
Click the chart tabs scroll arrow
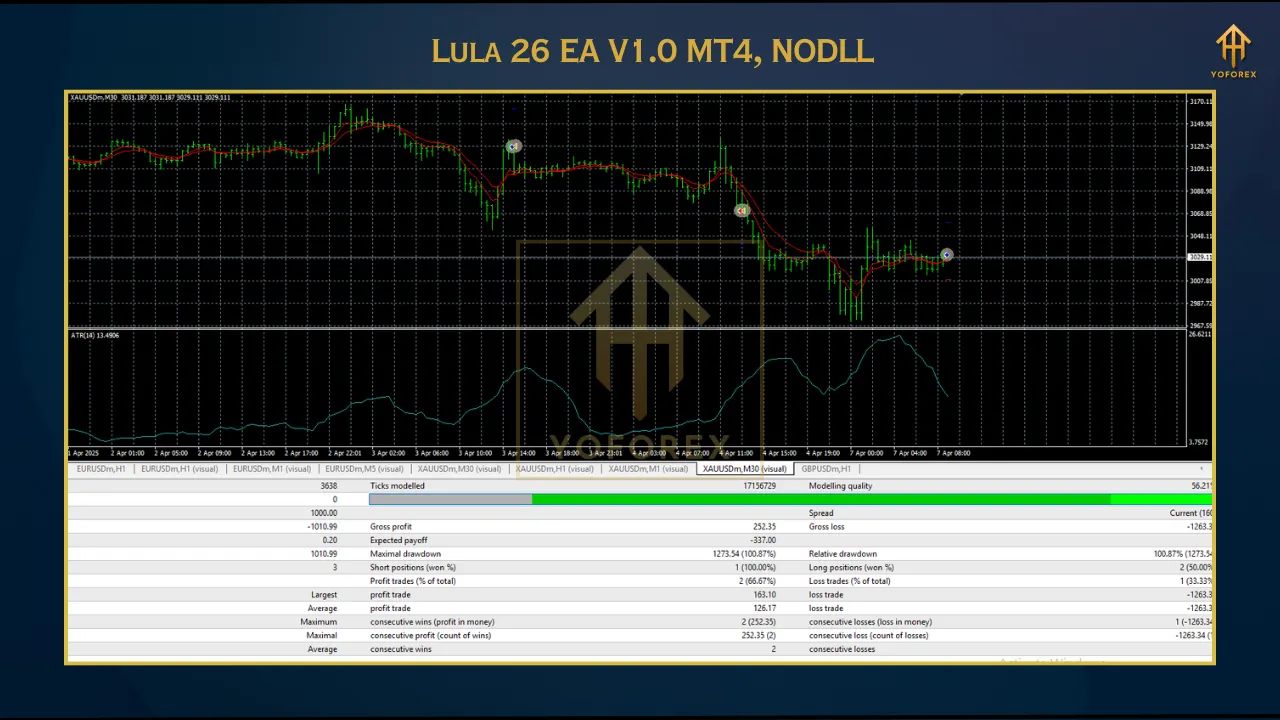[1201, 468]
